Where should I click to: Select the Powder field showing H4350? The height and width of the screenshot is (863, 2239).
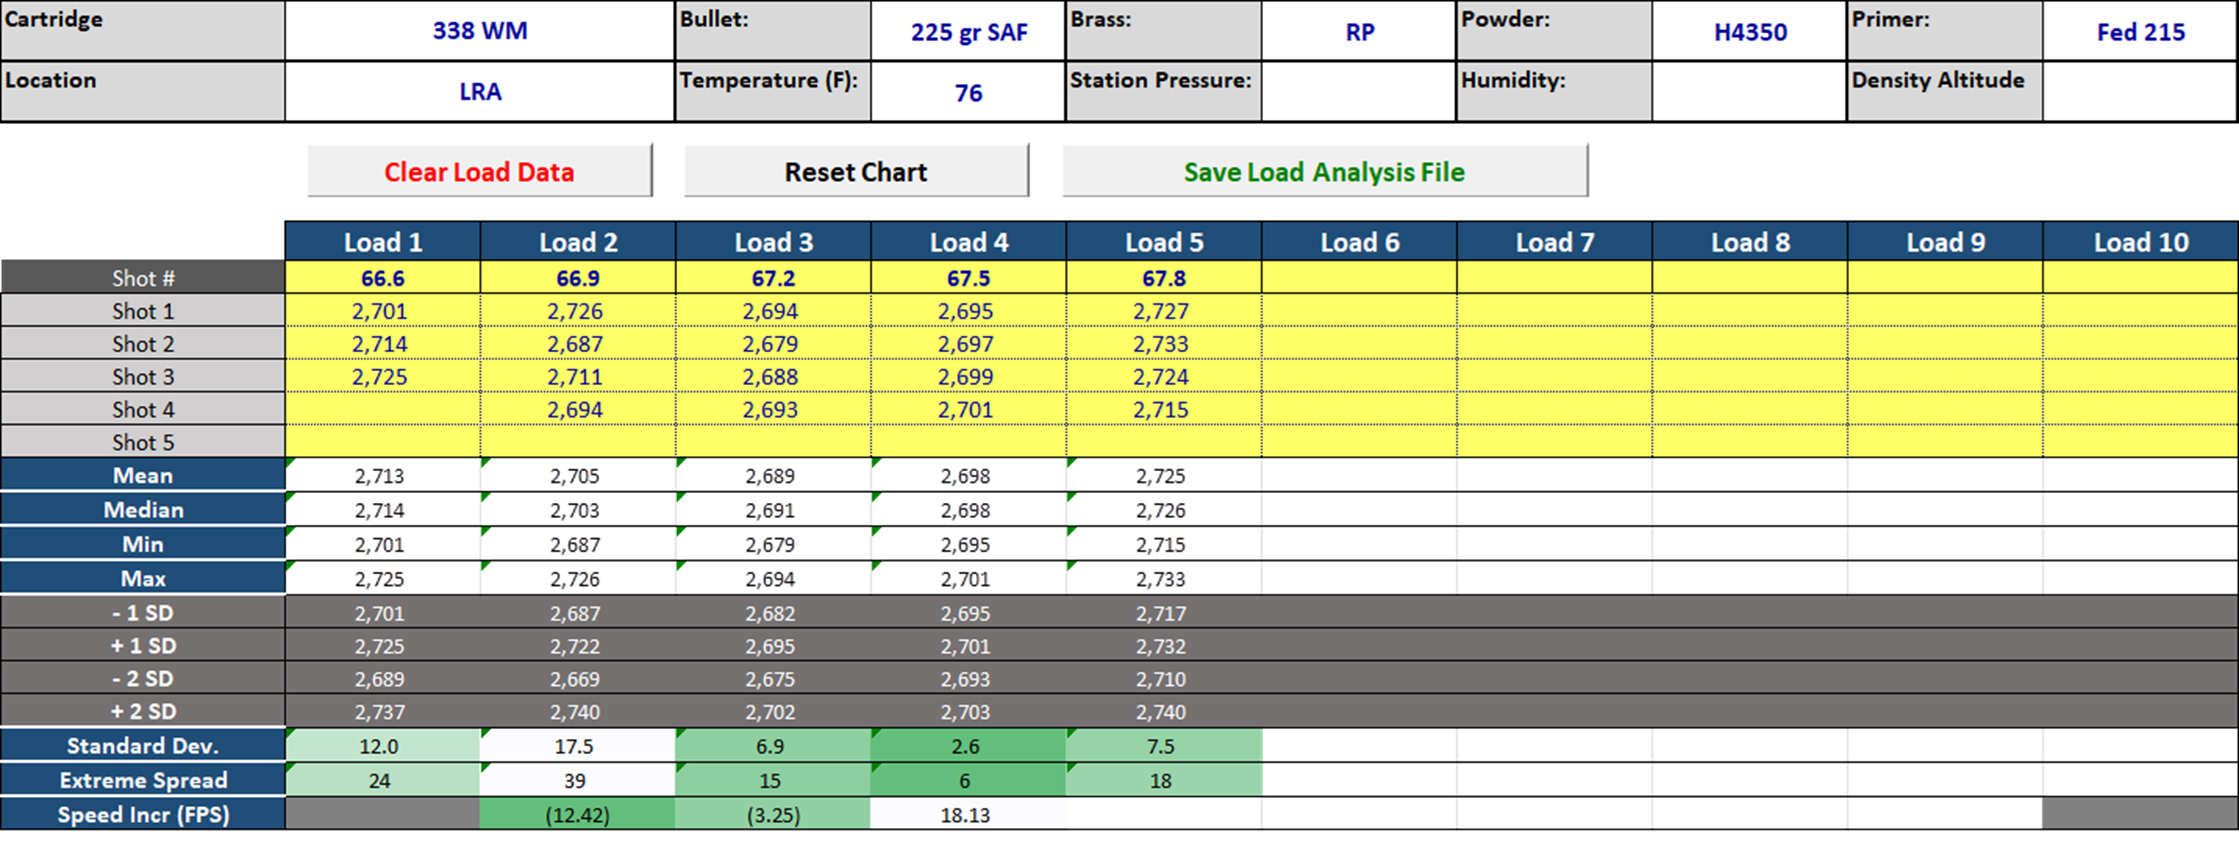1749,32
